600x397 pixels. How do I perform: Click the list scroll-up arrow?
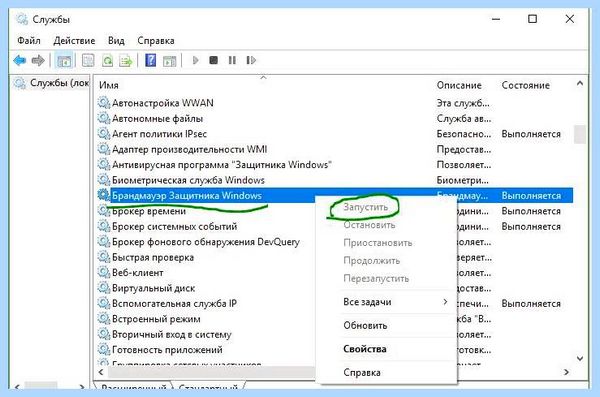580,83
